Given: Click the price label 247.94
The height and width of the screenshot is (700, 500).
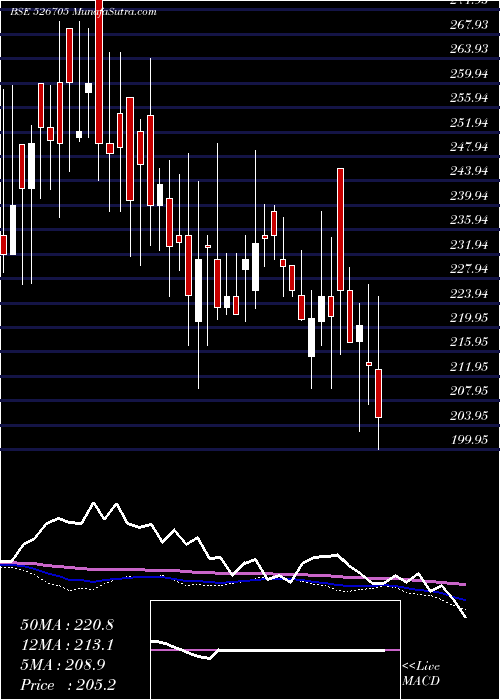Looking at the screenshot, I should 469,147.
